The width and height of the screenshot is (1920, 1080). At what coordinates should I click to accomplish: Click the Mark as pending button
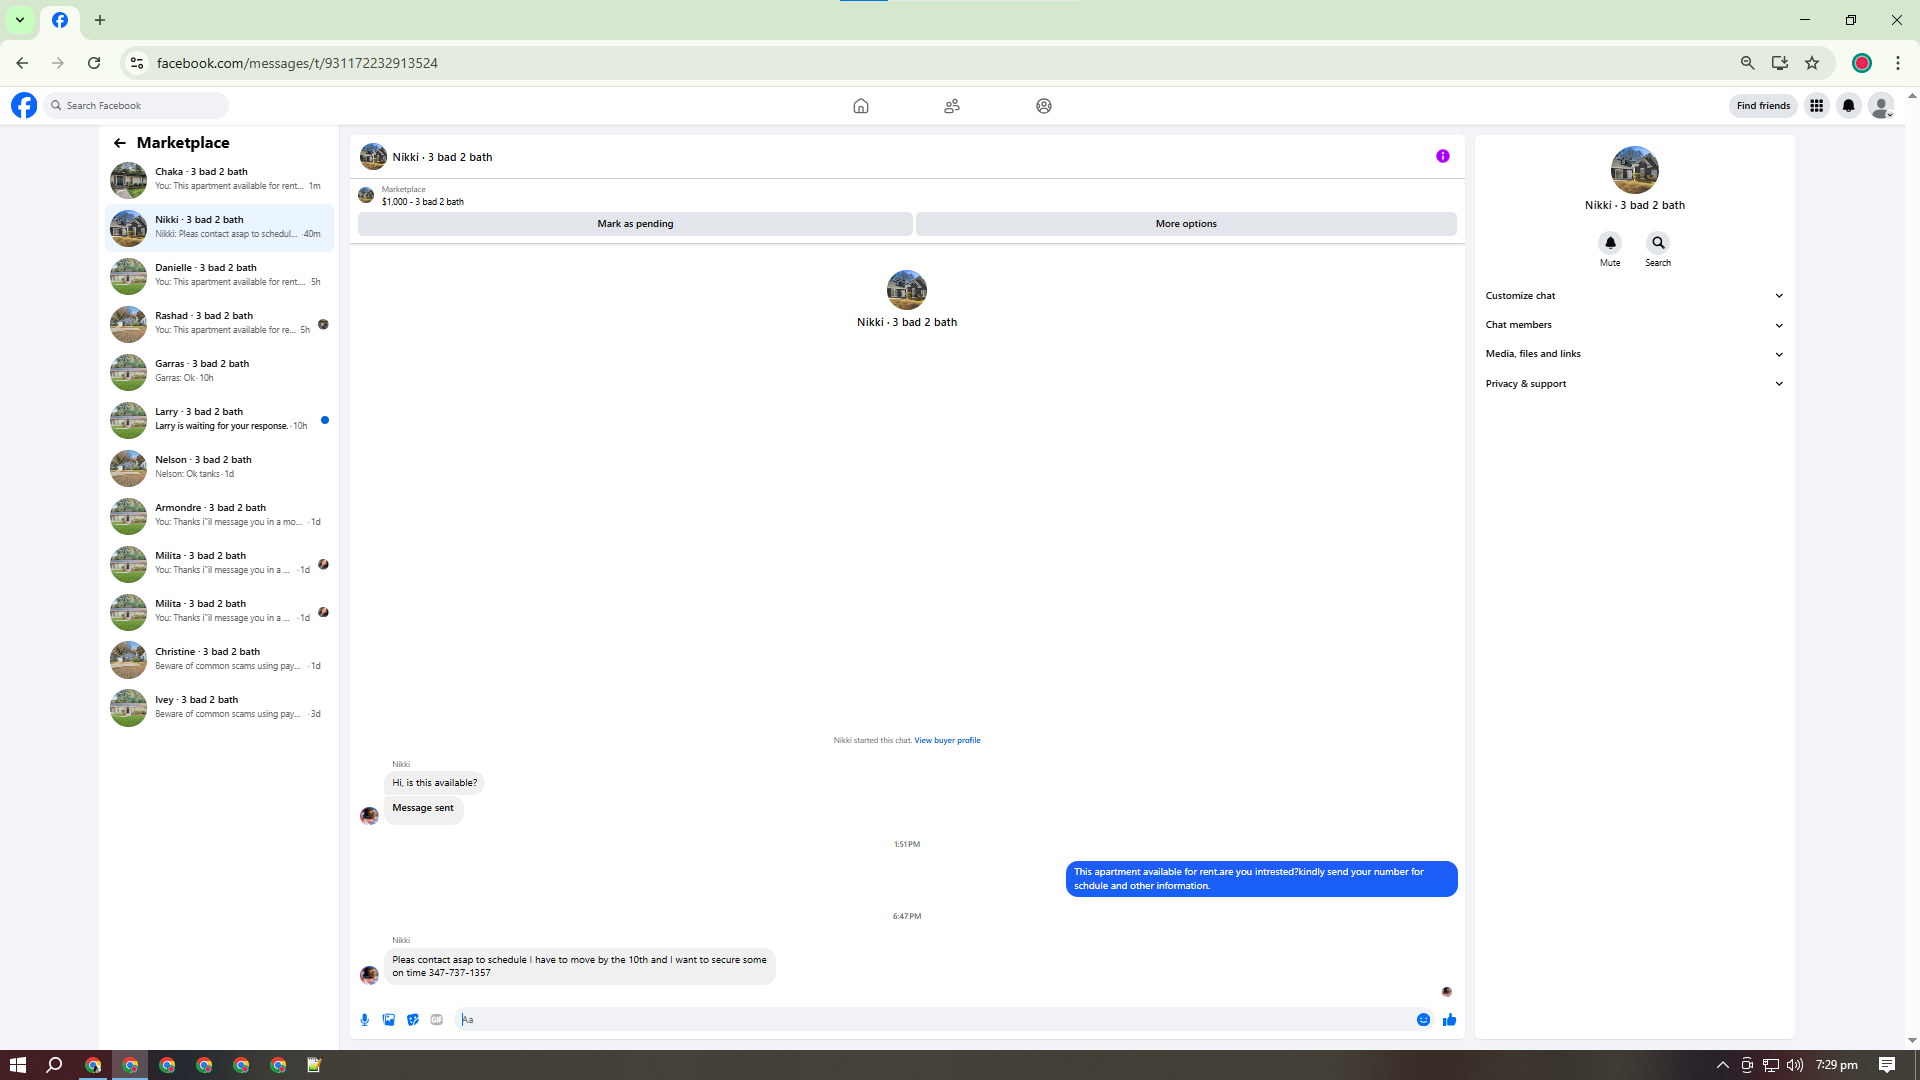click(635, 224)
